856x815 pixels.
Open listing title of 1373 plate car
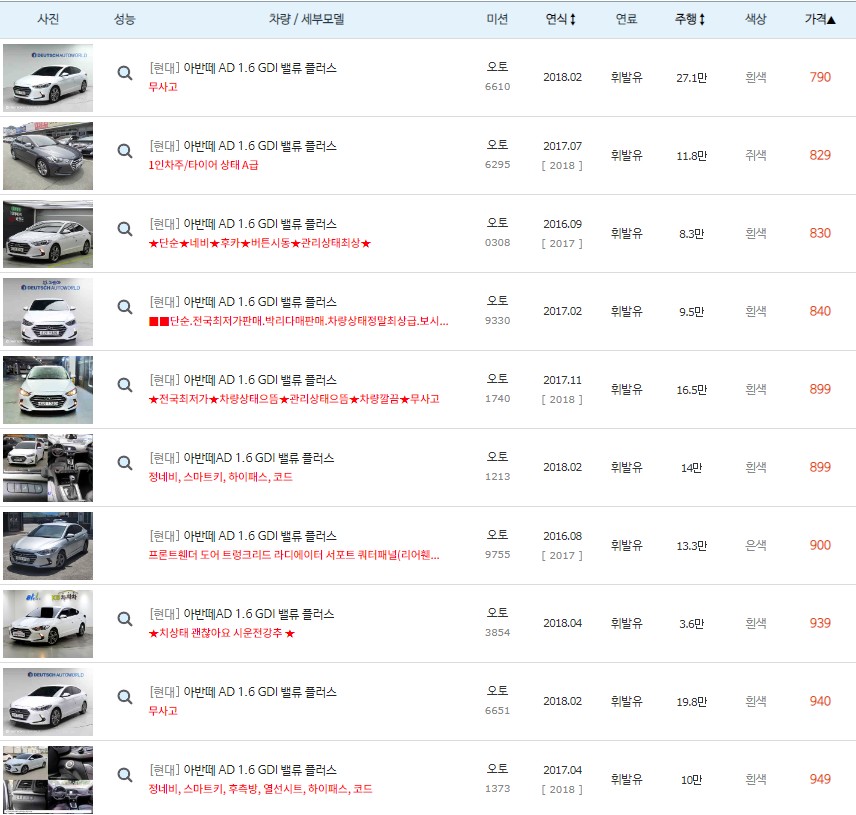click(x=243, y=771)
